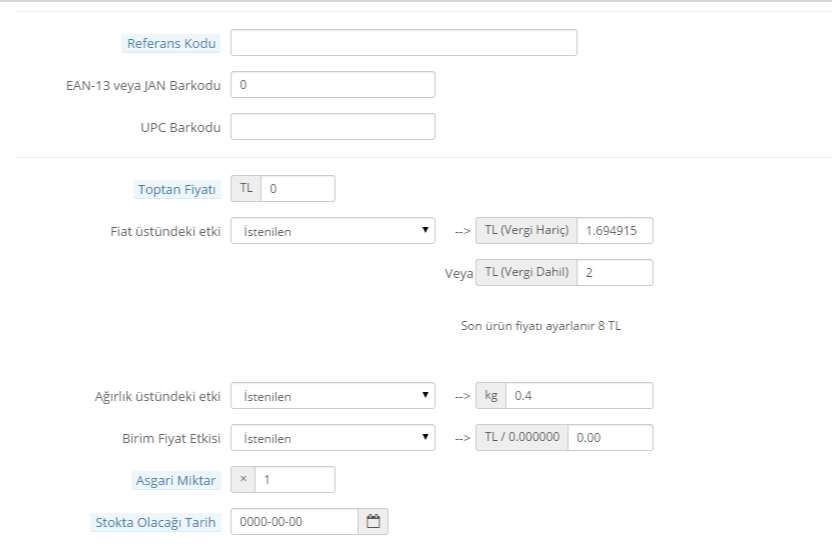The width and height of the screenshot is (832, 549).
Task: Focus the Referans Kodu text field
Action: pos(404,42)
